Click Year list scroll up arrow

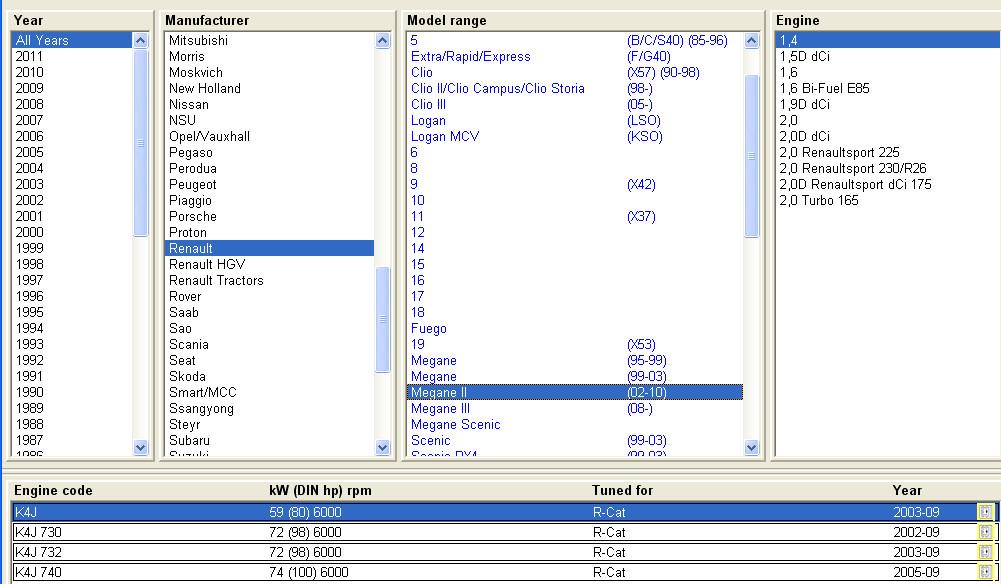pos(141,41)
